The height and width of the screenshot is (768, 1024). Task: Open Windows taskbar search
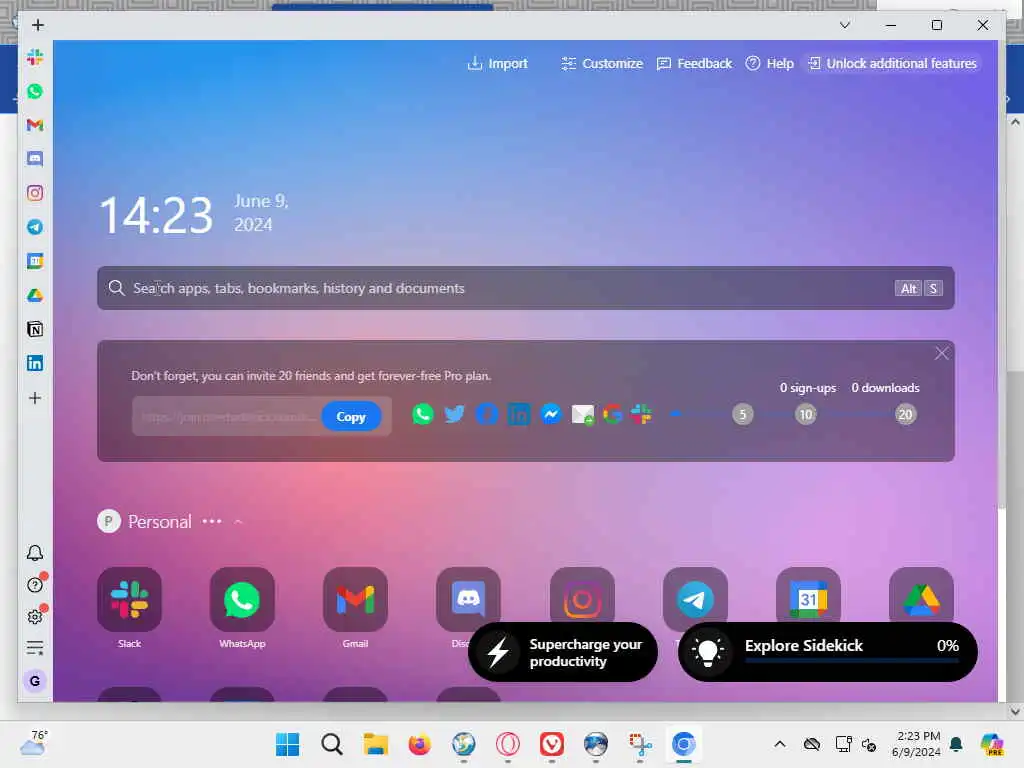coord(332,744)
